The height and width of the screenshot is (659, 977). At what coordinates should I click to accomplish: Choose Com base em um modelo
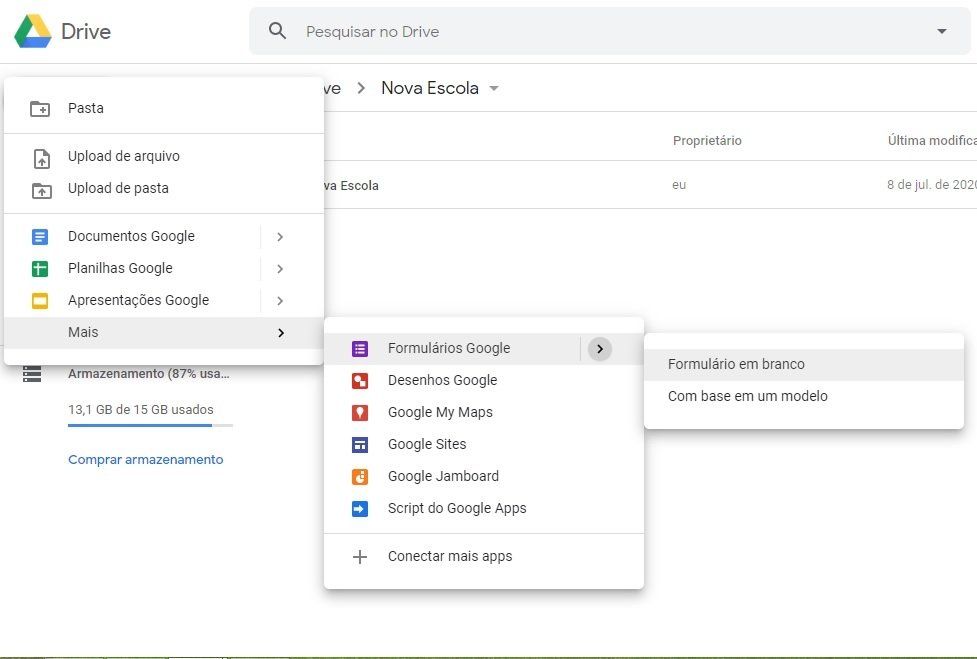click(804, 397)
